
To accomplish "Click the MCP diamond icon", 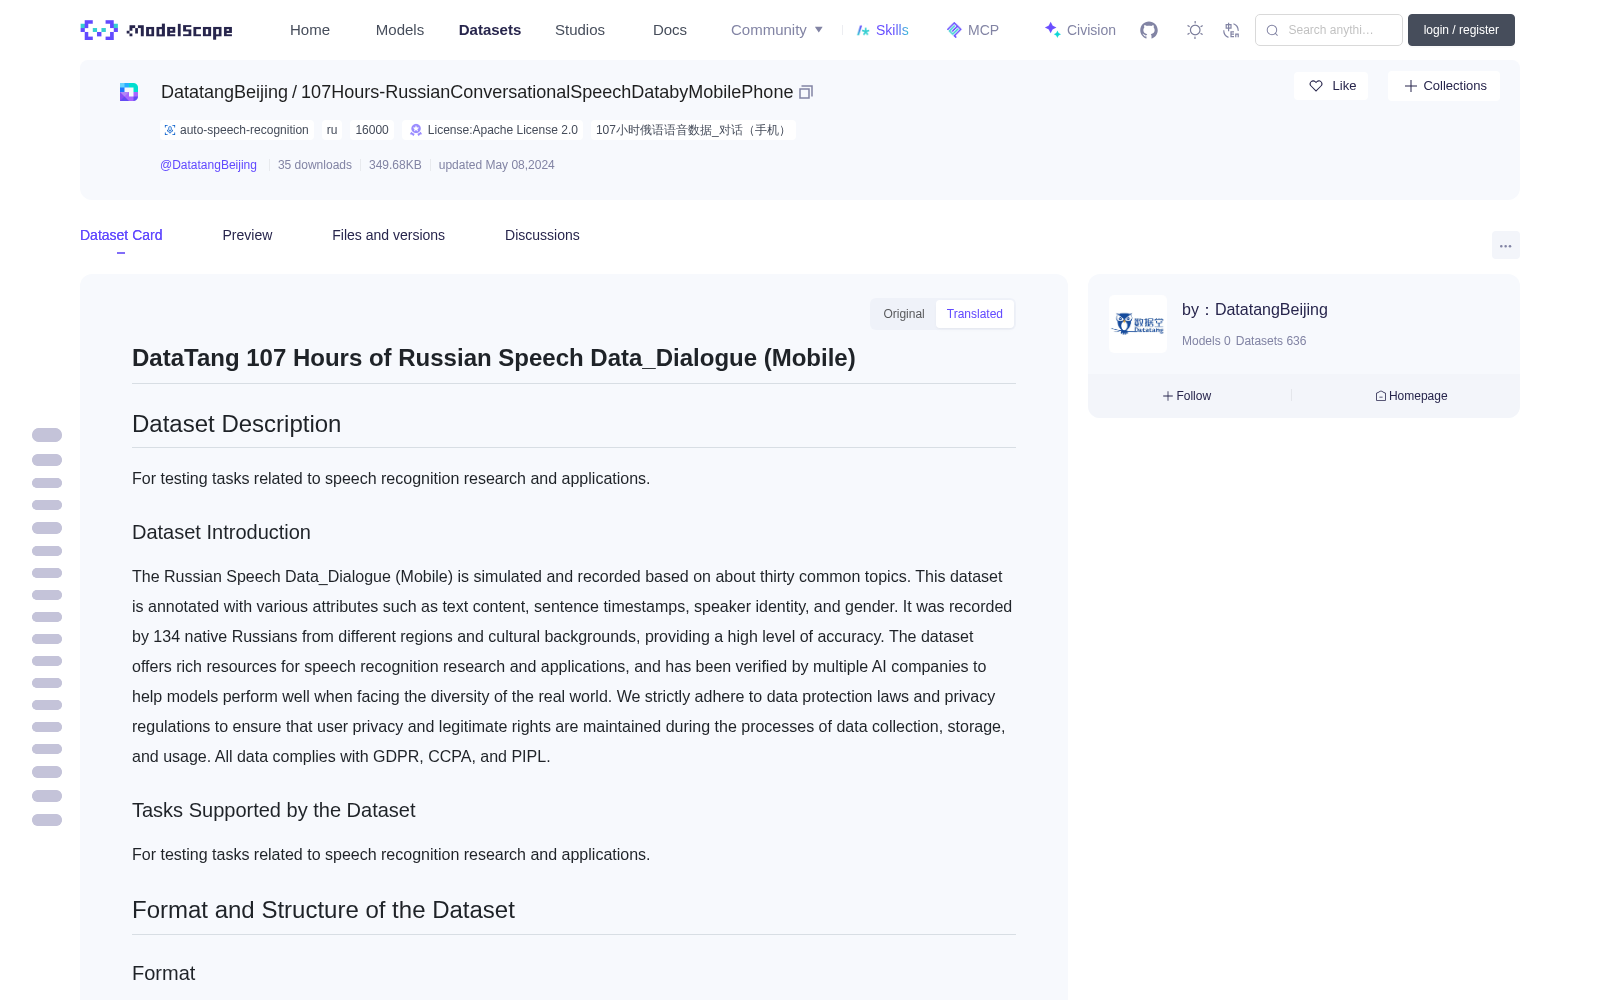I will (954, 30).
